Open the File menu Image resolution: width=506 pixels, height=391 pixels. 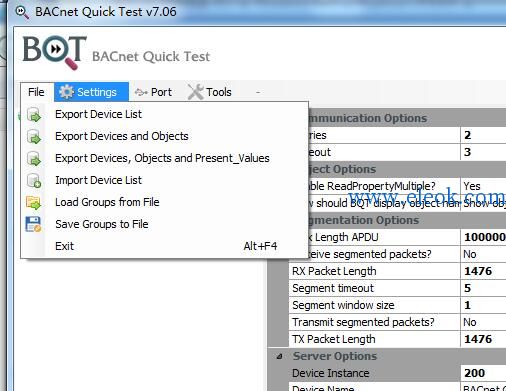tap(36, 92)
